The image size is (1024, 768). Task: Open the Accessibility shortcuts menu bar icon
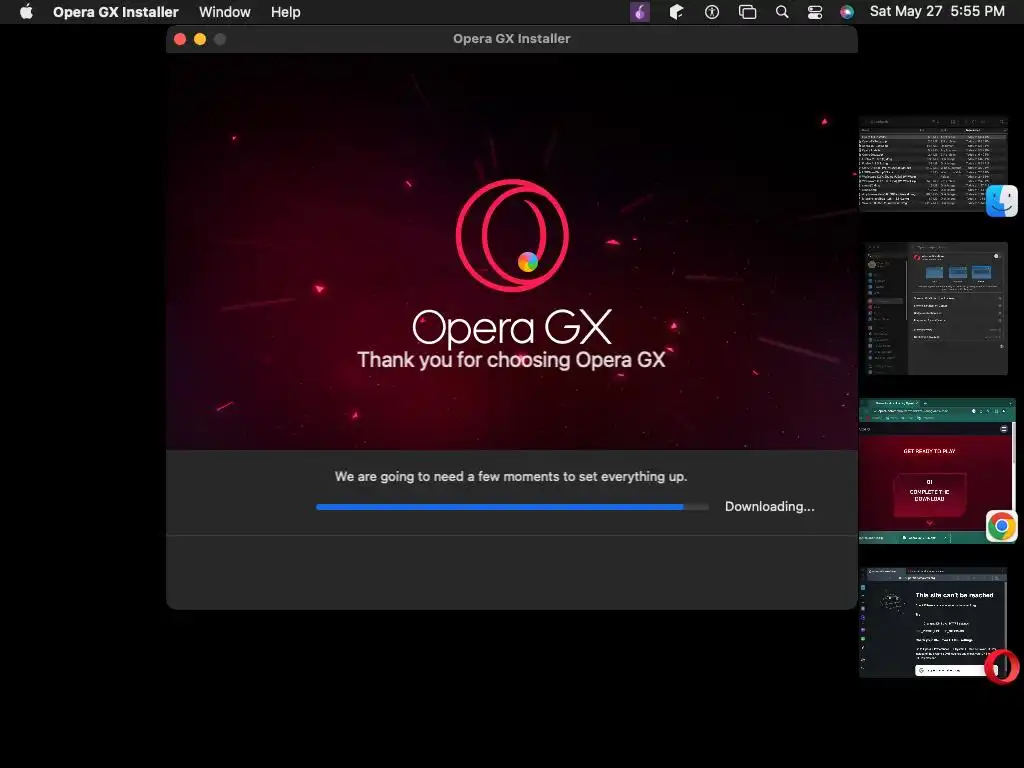712,12
